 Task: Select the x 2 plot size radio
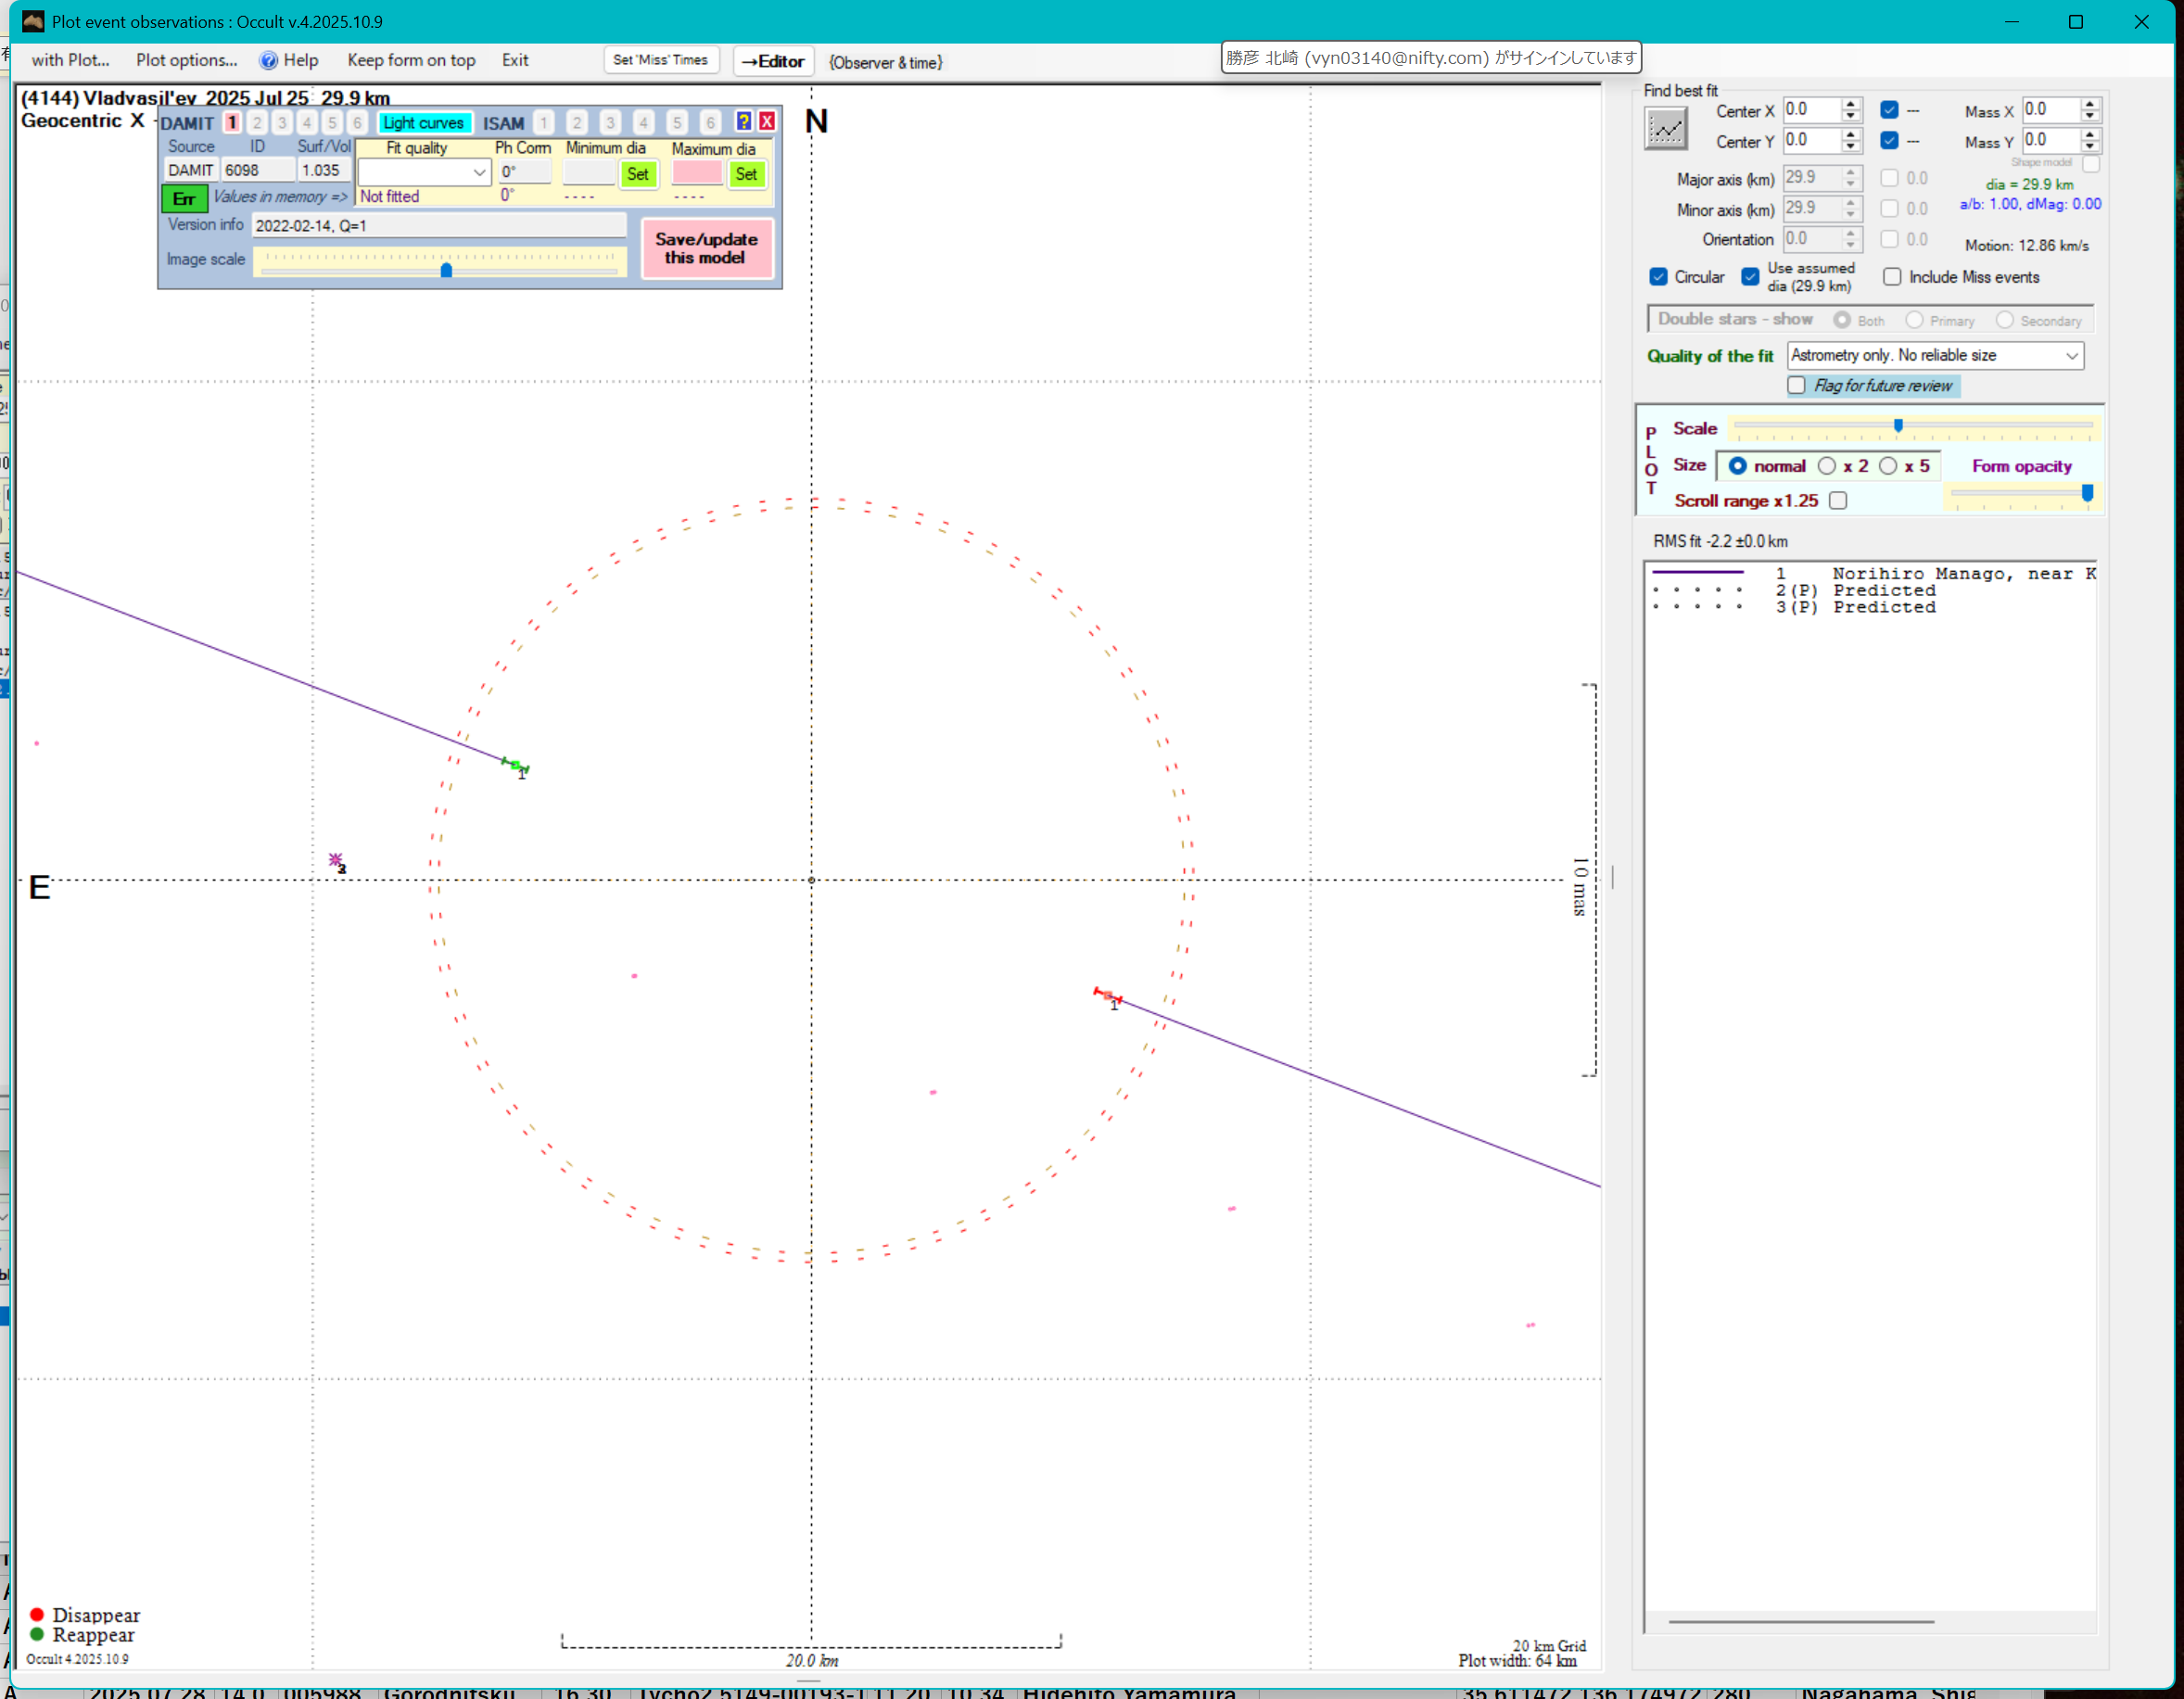[1827, 466]
